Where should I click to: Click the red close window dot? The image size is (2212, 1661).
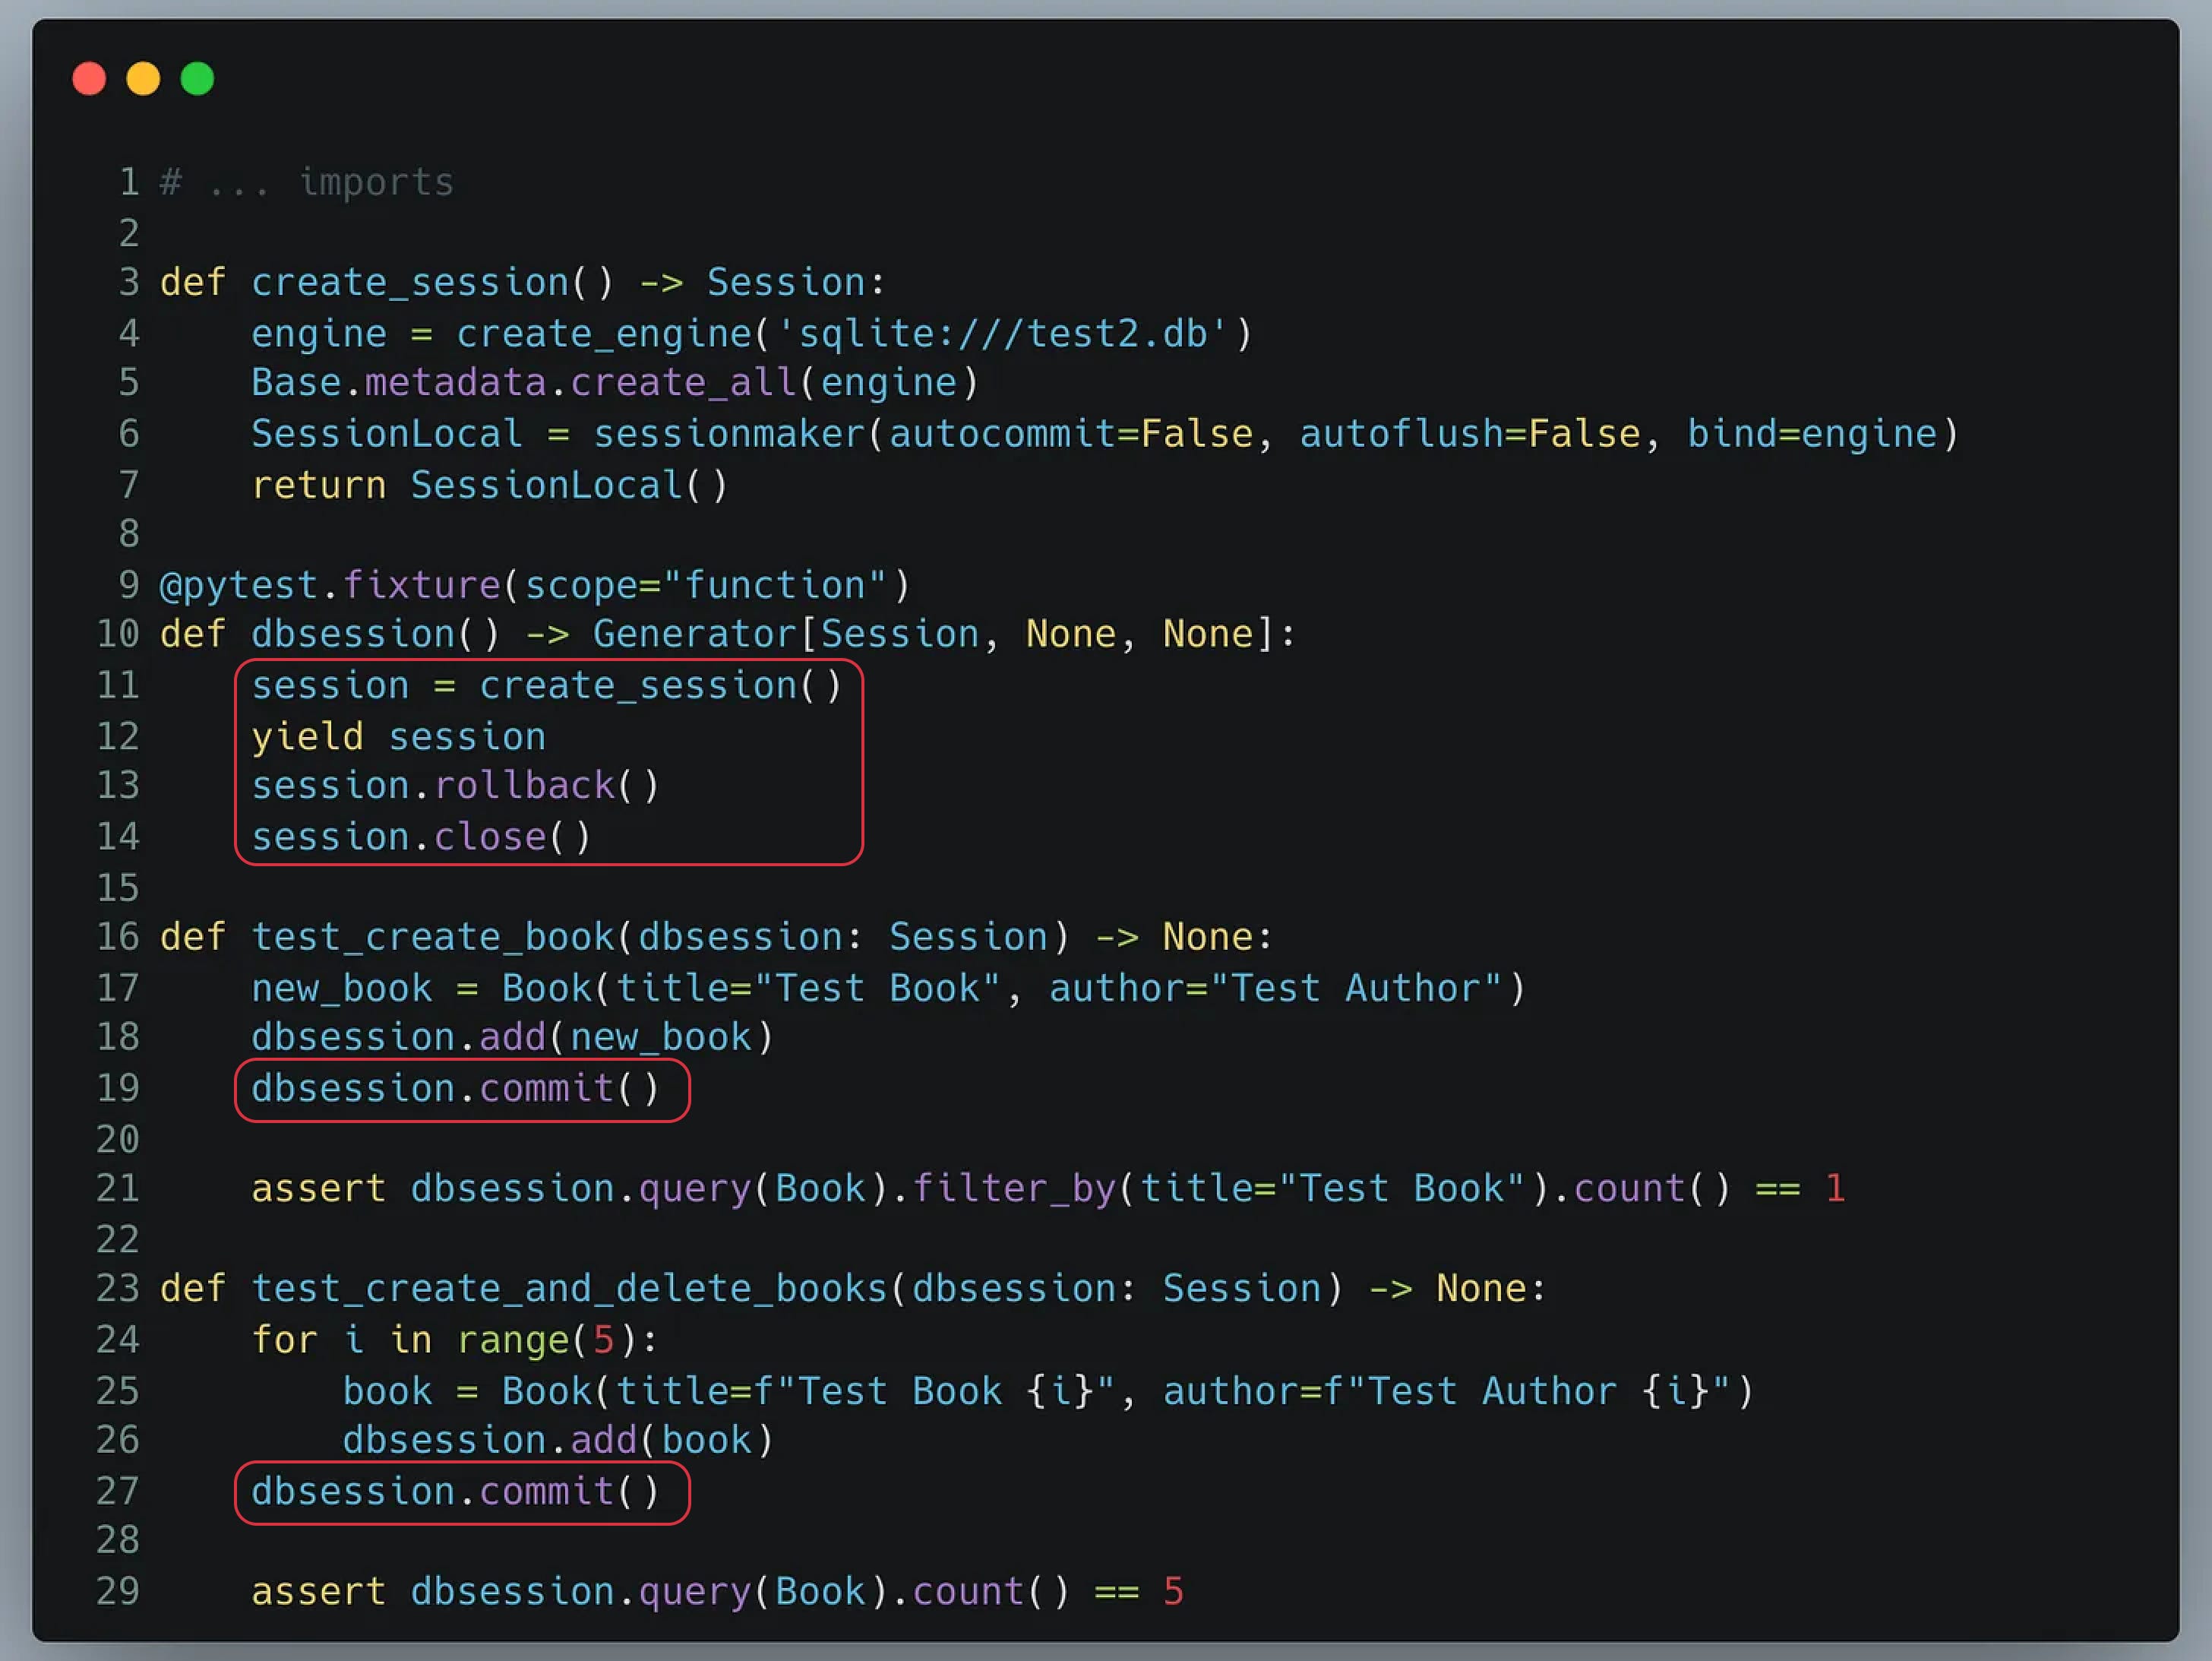click(x=89, y=79)
